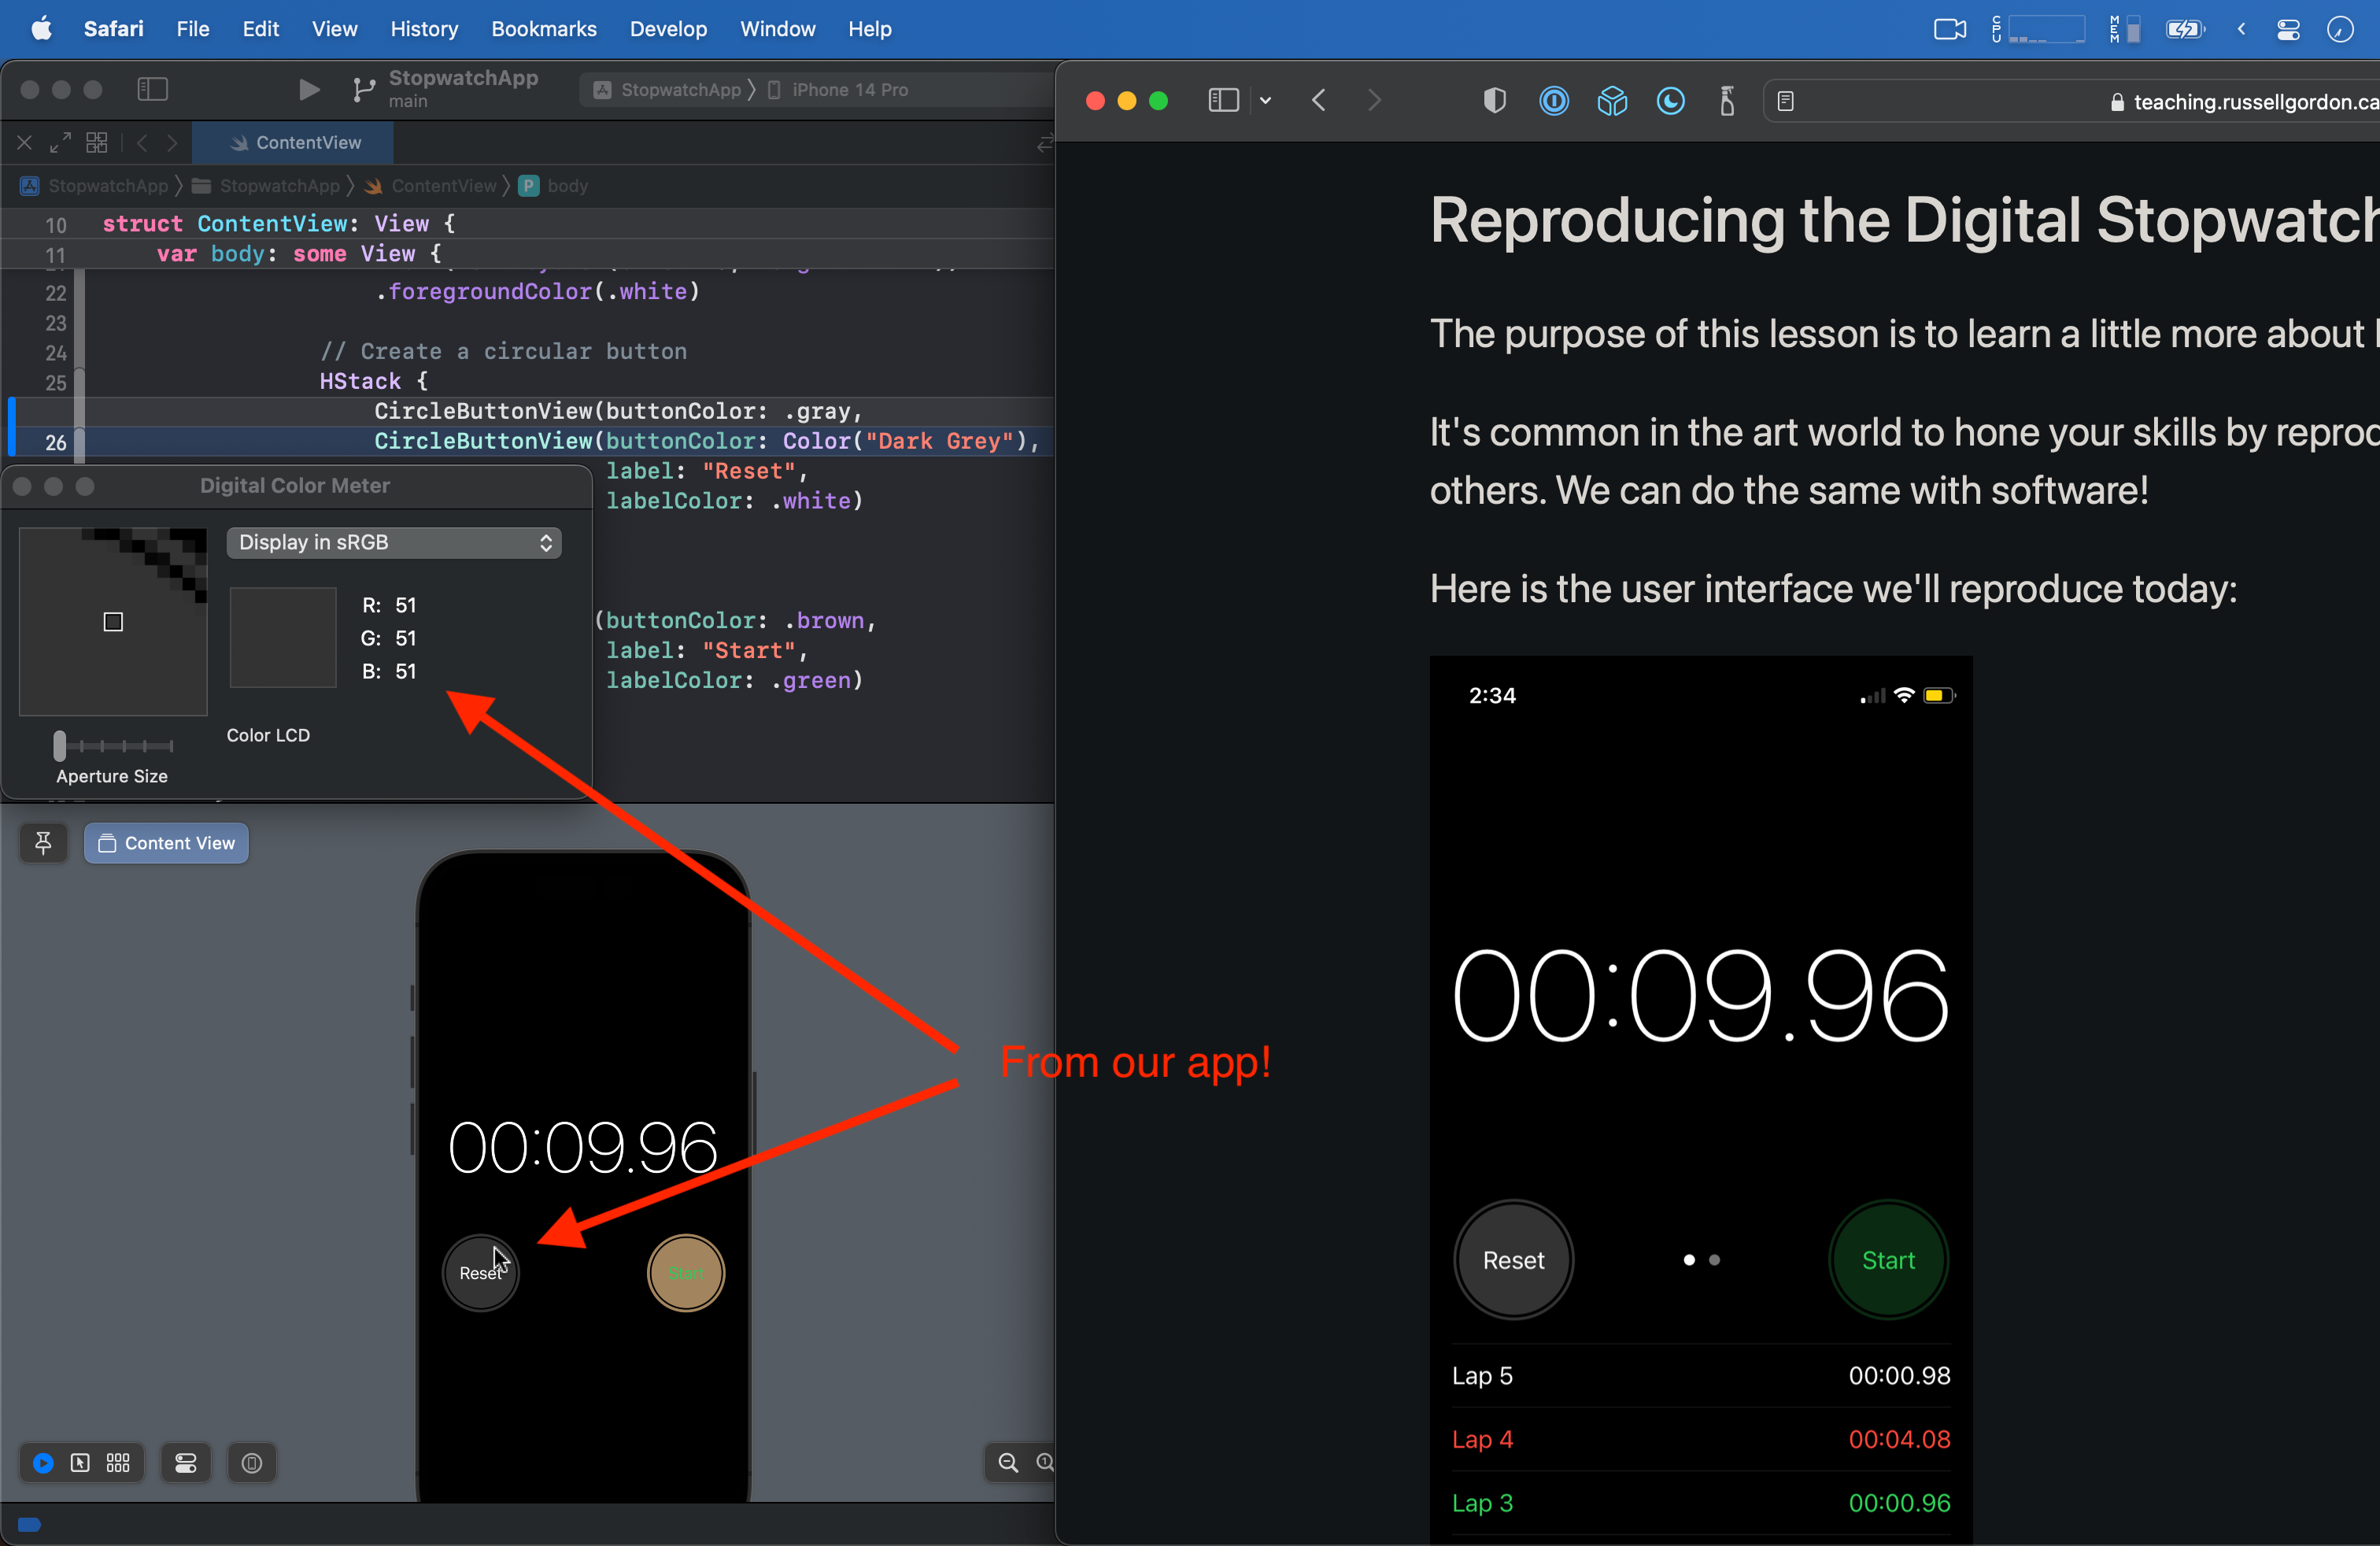Zoom out the preview canvas

(x=1008, y=1463)
